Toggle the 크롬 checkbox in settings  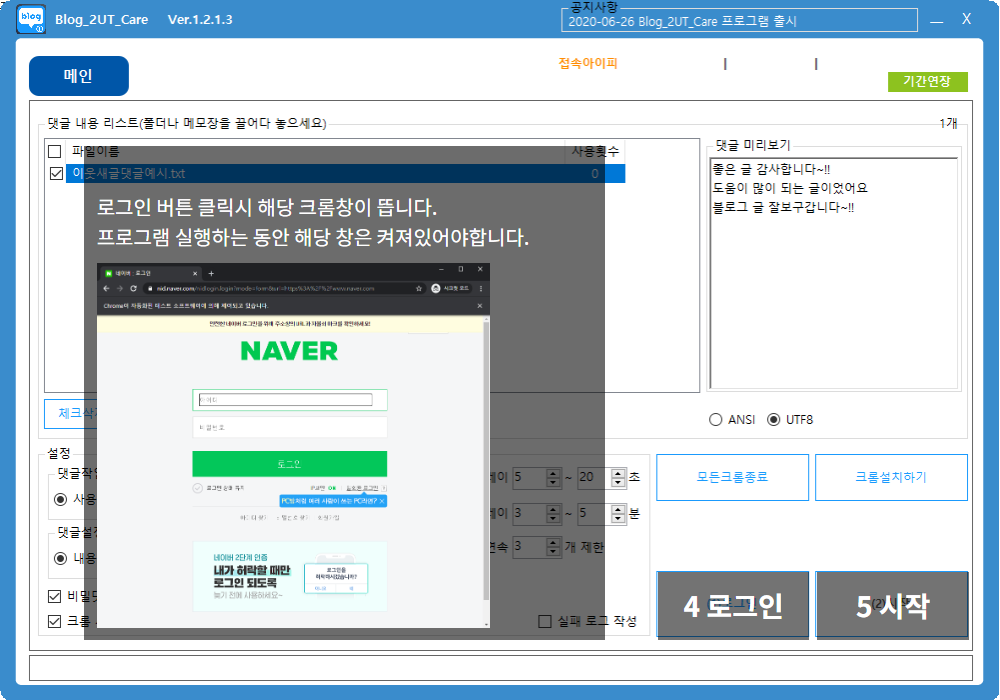pyautogui.click(x=55, y=621)
